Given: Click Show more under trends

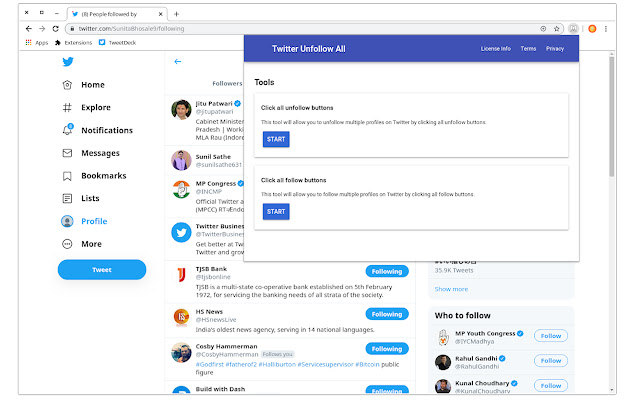Looking at the screenshot, I should [451, 289].
